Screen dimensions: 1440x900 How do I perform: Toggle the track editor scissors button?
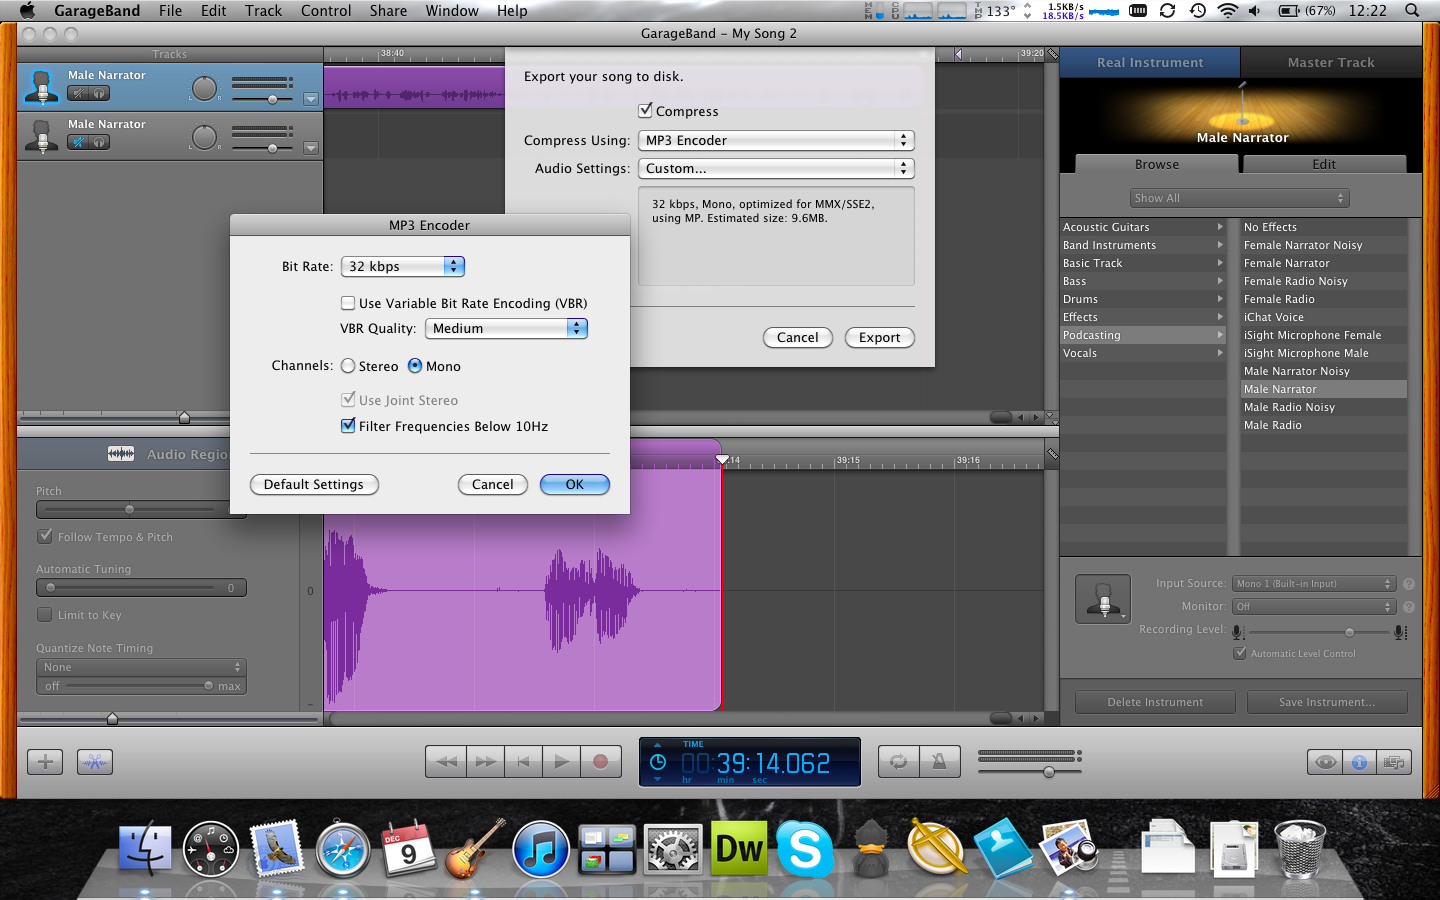coord(95,762)
